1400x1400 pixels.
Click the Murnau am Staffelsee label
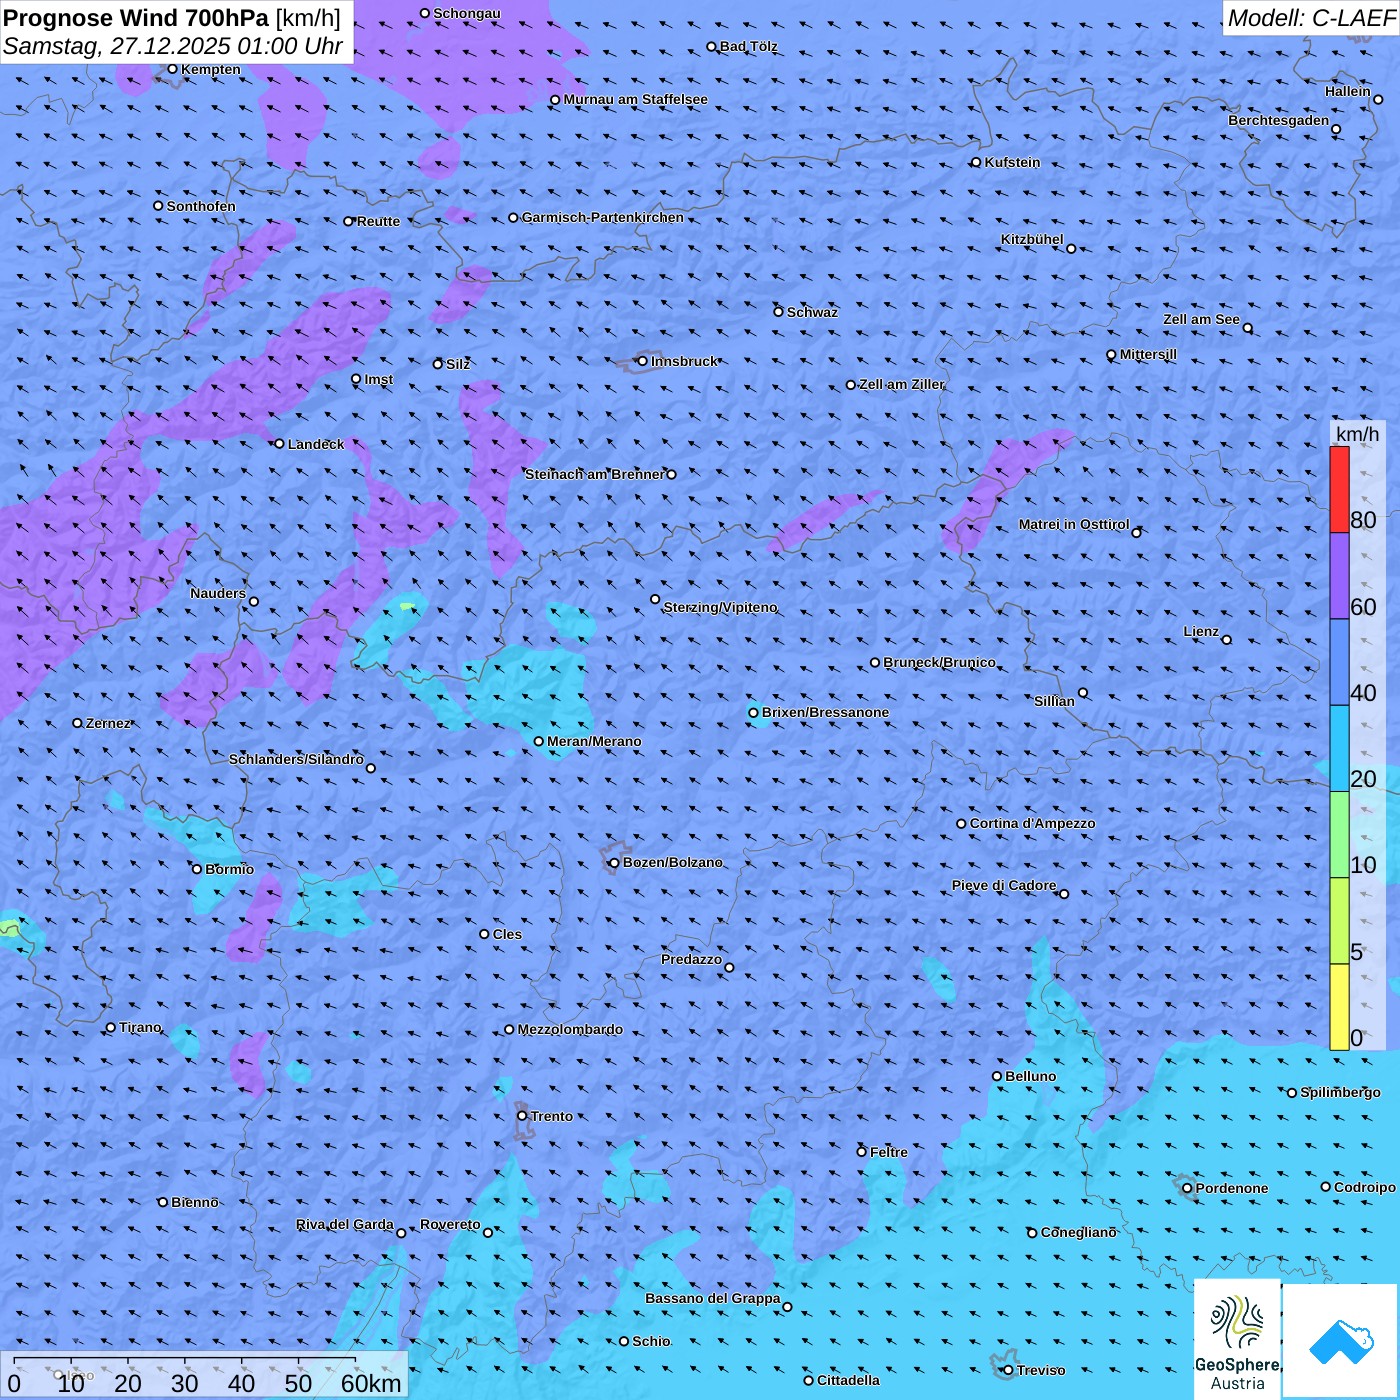635,99
